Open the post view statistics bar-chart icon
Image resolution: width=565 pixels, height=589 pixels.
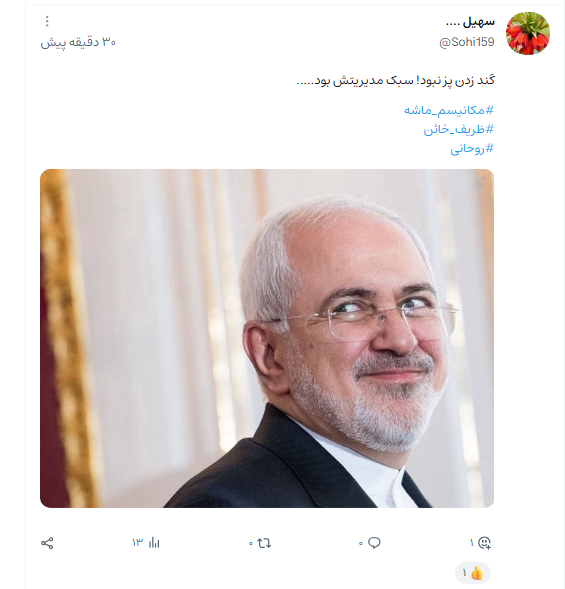[154, 542]
